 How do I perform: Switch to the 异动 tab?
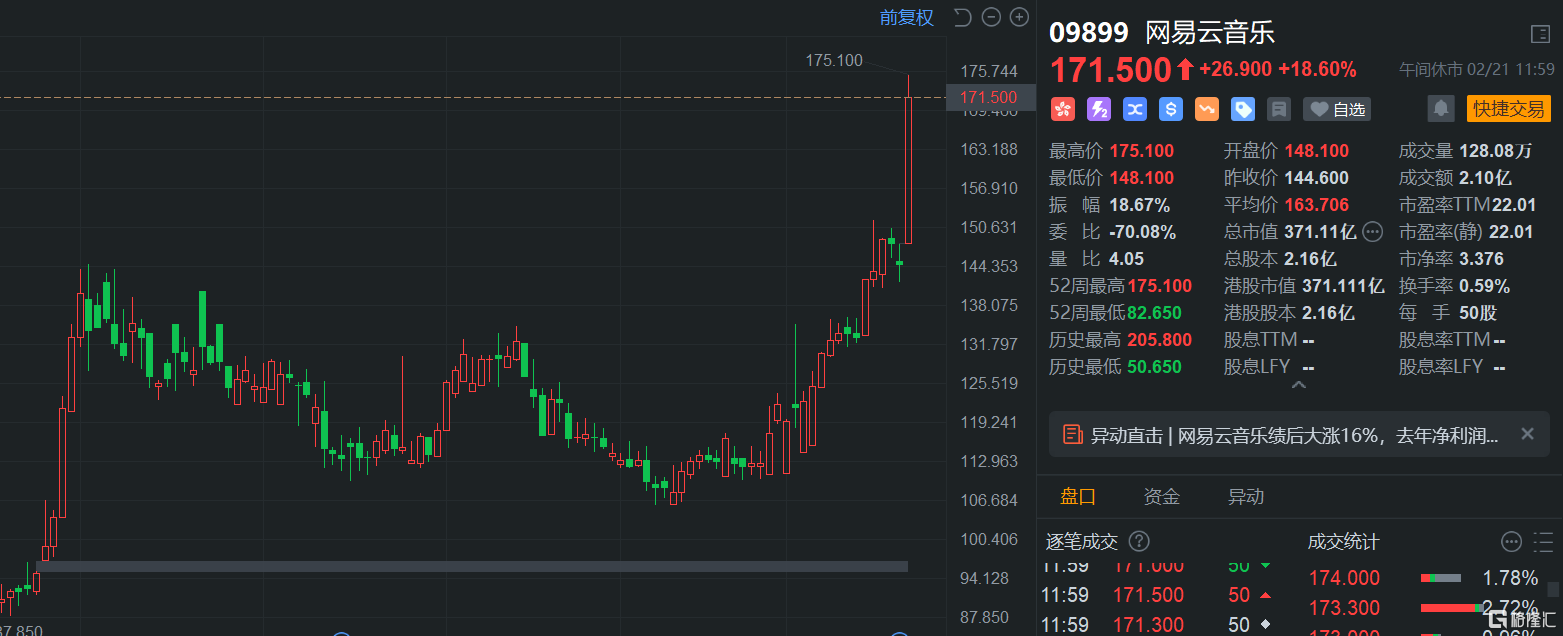[1246, 496]
